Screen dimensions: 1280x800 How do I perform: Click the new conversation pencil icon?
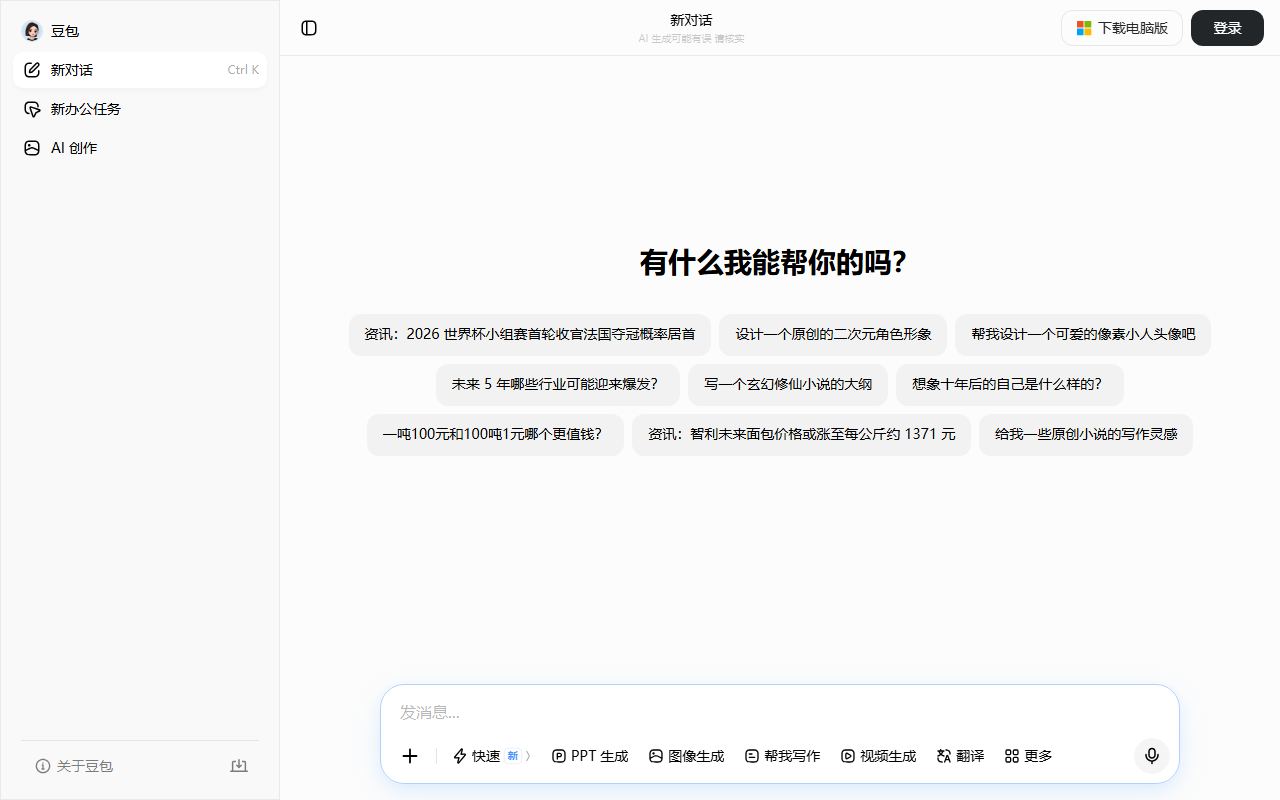pyautogui.click(x=32, y=70)
